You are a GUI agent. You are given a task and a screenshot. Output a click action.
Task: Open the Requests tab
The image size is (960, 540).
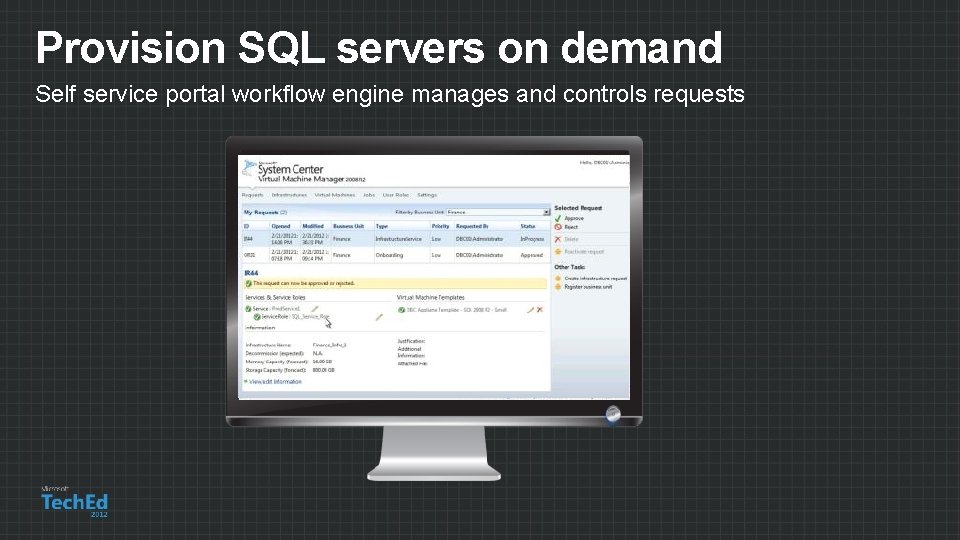[x=252, y=195]
